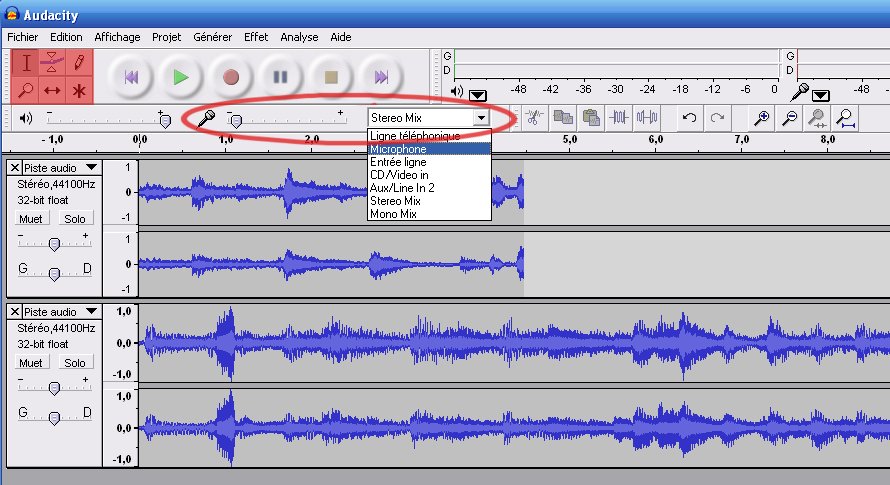890x485 pixels.
Task: Pause with the Pause button
Action: tap(280, 77)
